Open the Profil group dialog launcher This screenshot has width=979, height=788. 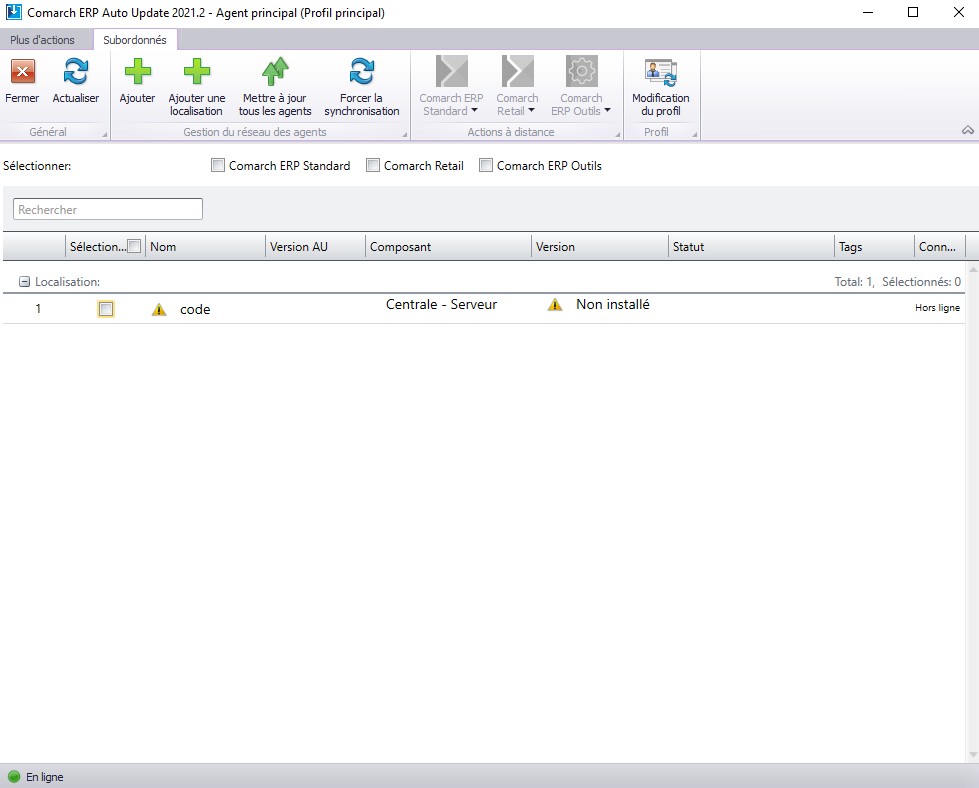[x=694, y=134]
